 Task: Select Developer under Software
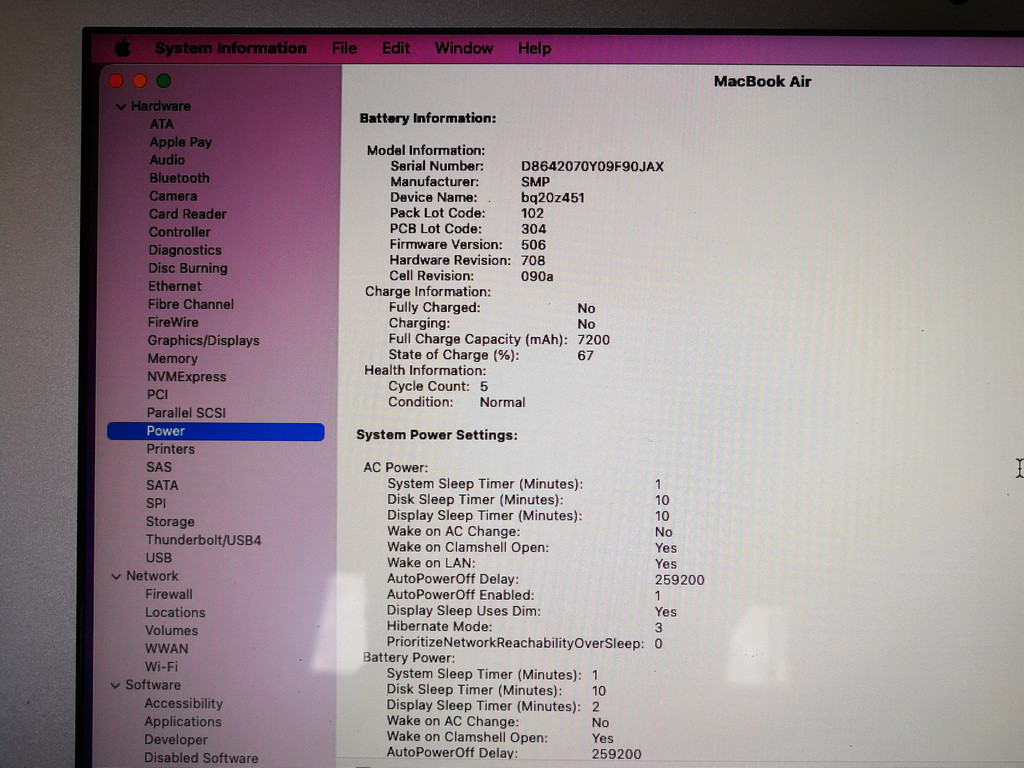tap(176, 740)
